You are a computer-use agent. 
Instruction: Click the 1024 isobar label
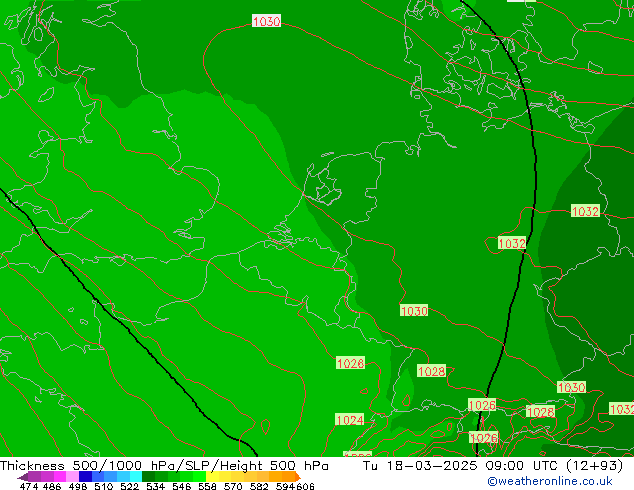(x=350, y=420)
